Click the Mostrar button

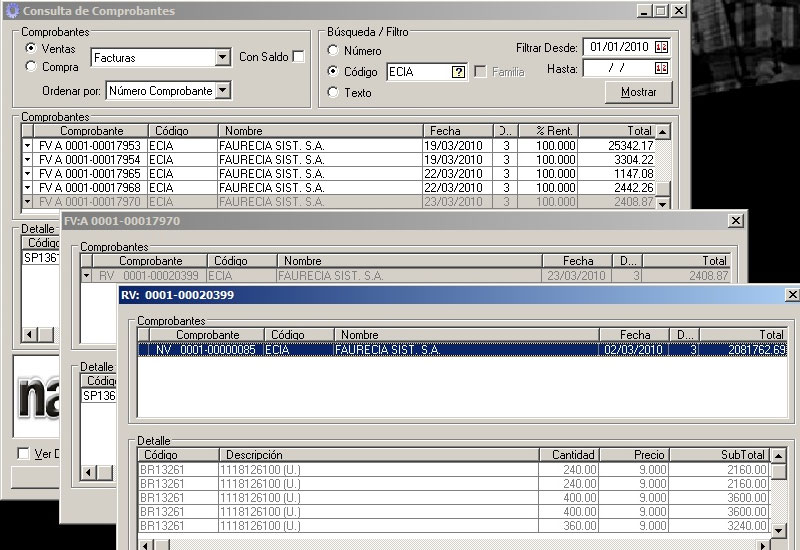[638, 92]
